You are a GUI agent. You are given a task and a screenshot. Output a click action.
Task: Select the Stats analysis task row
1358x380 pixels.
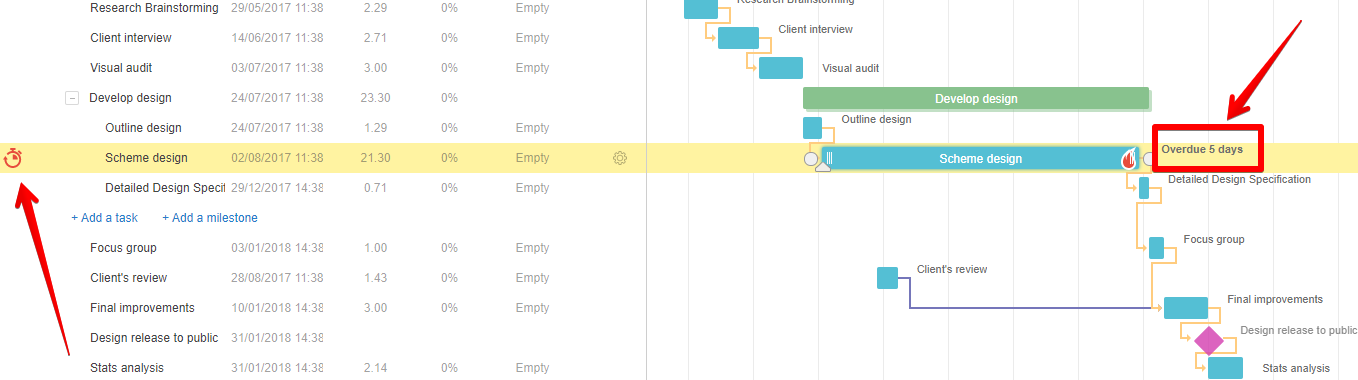pos(323,368)
